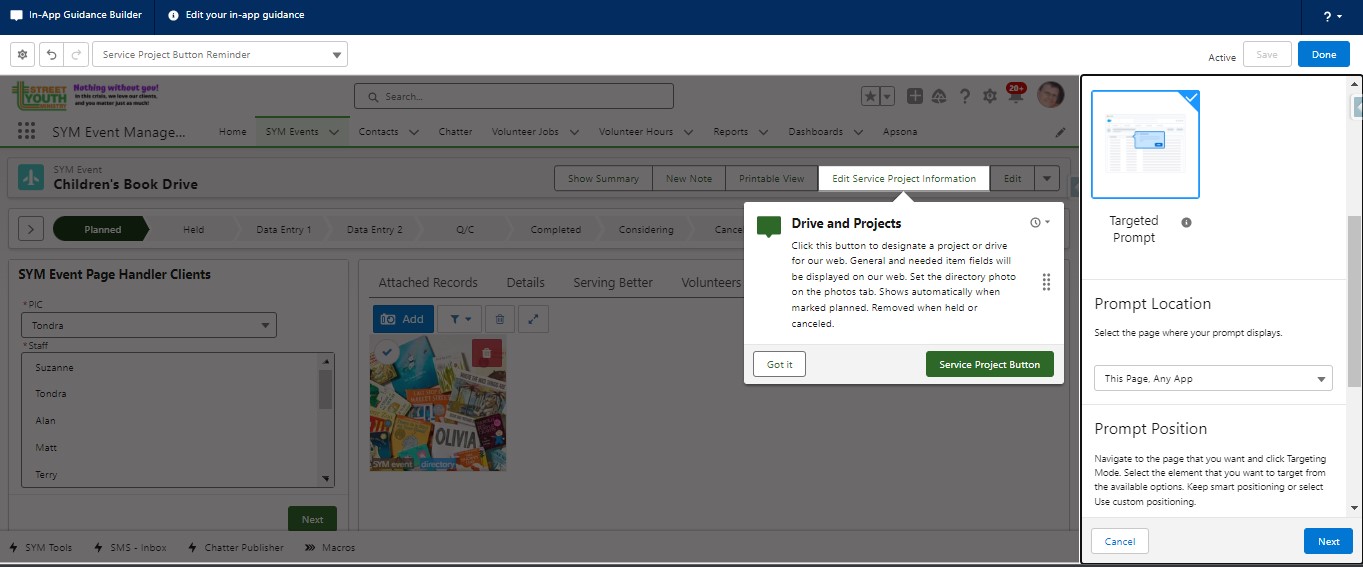Switch to Attached Records tab
1363x567 pixels.
(x=428, y=283)
